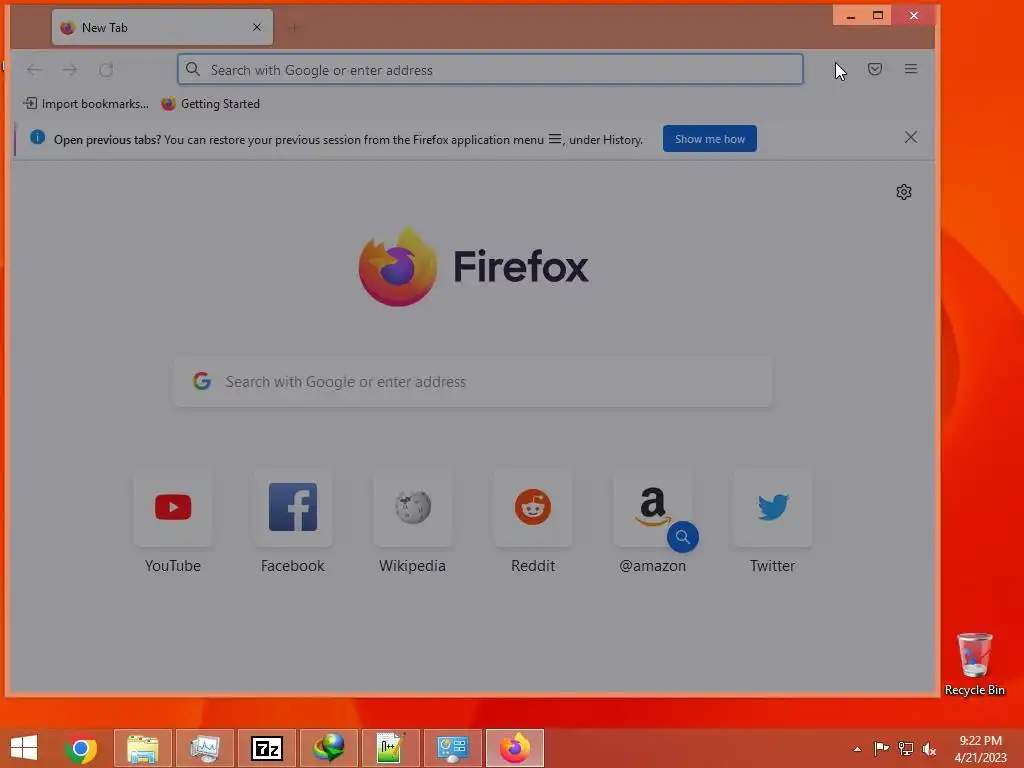Click the Show me how button
The width and height of the screenshot is (1024, 768).
(x=709, y=138)
